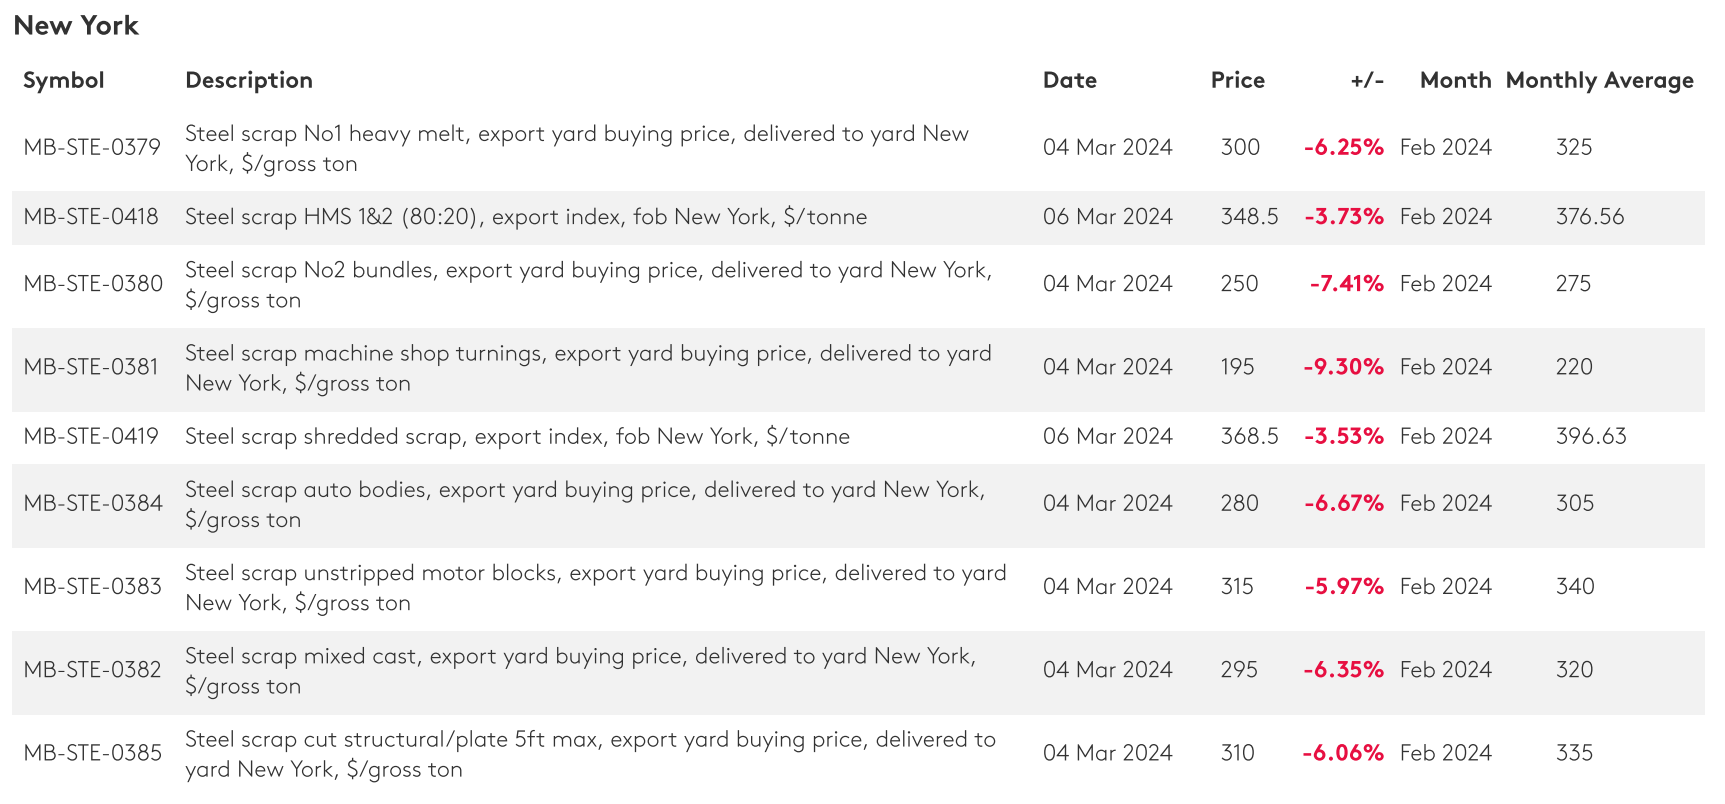Click the MB-STE-0419 symbol
The image size is (1725, 804).
(91, 436)
